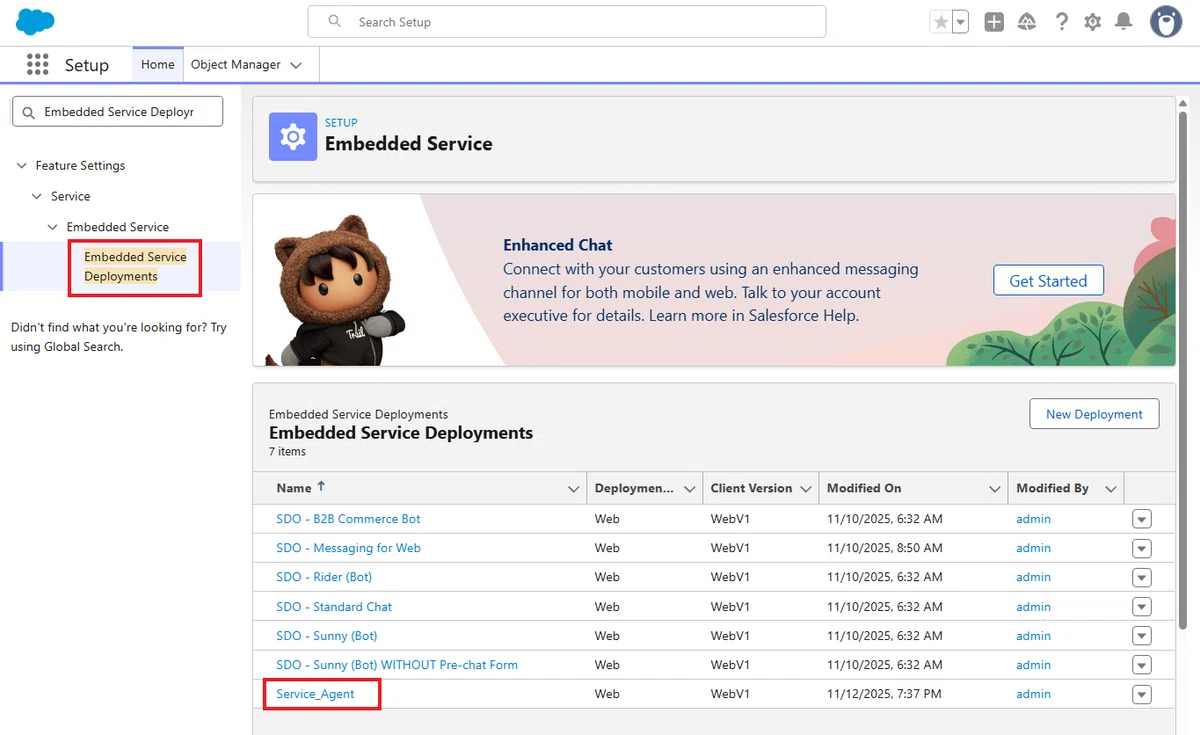
Task: Open row actions for SDO - Sunny (Bot)
Action: (x=1142, y=636)
